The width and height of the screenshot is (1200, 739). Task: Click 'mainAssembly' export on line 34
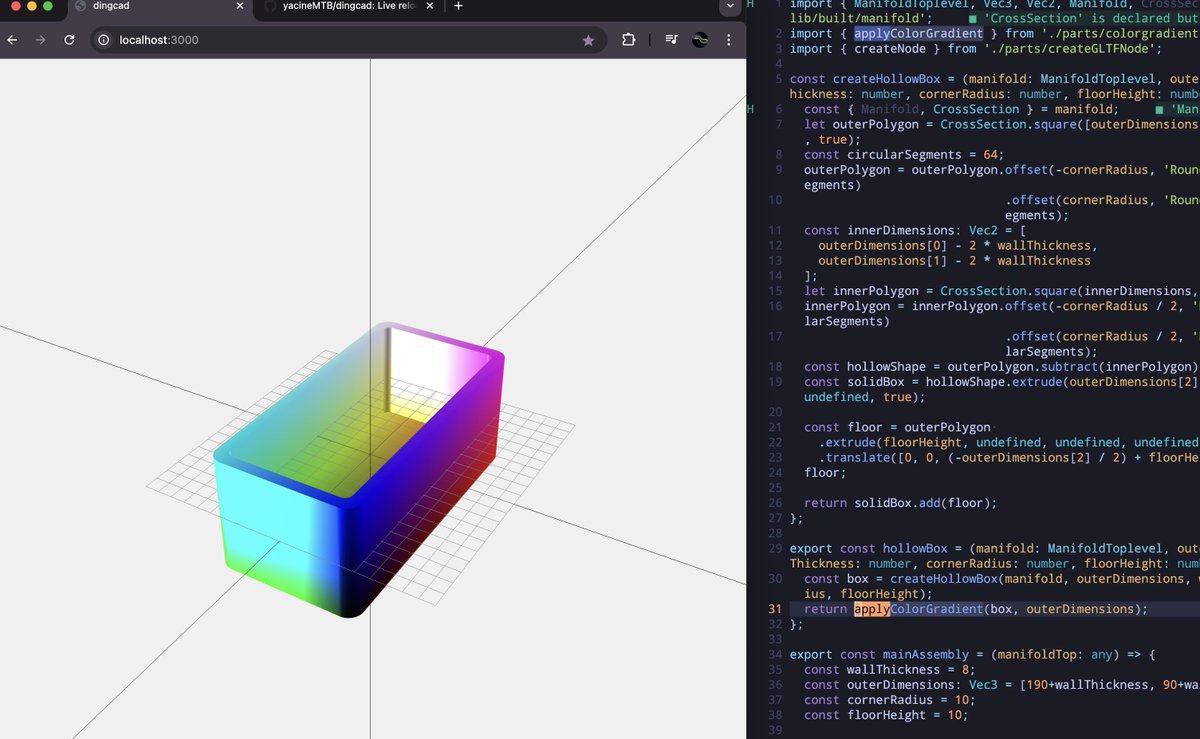(x=926, y=655)
